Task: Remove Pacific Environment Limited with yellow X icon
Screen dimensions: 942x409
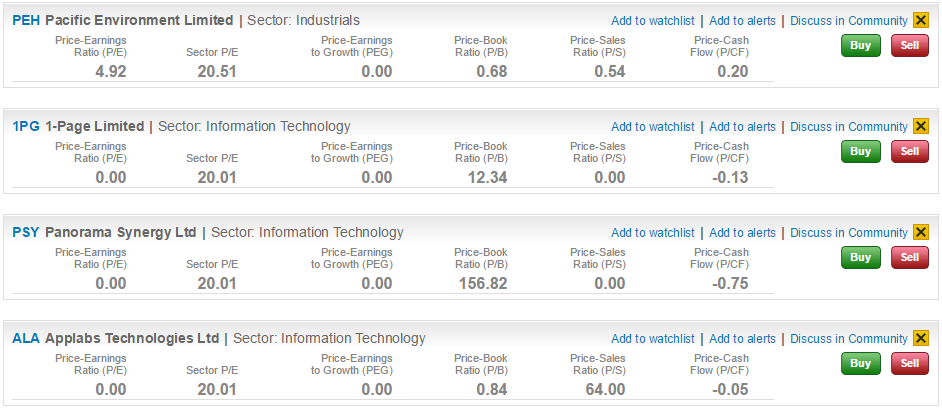Action: pos(921,20)
